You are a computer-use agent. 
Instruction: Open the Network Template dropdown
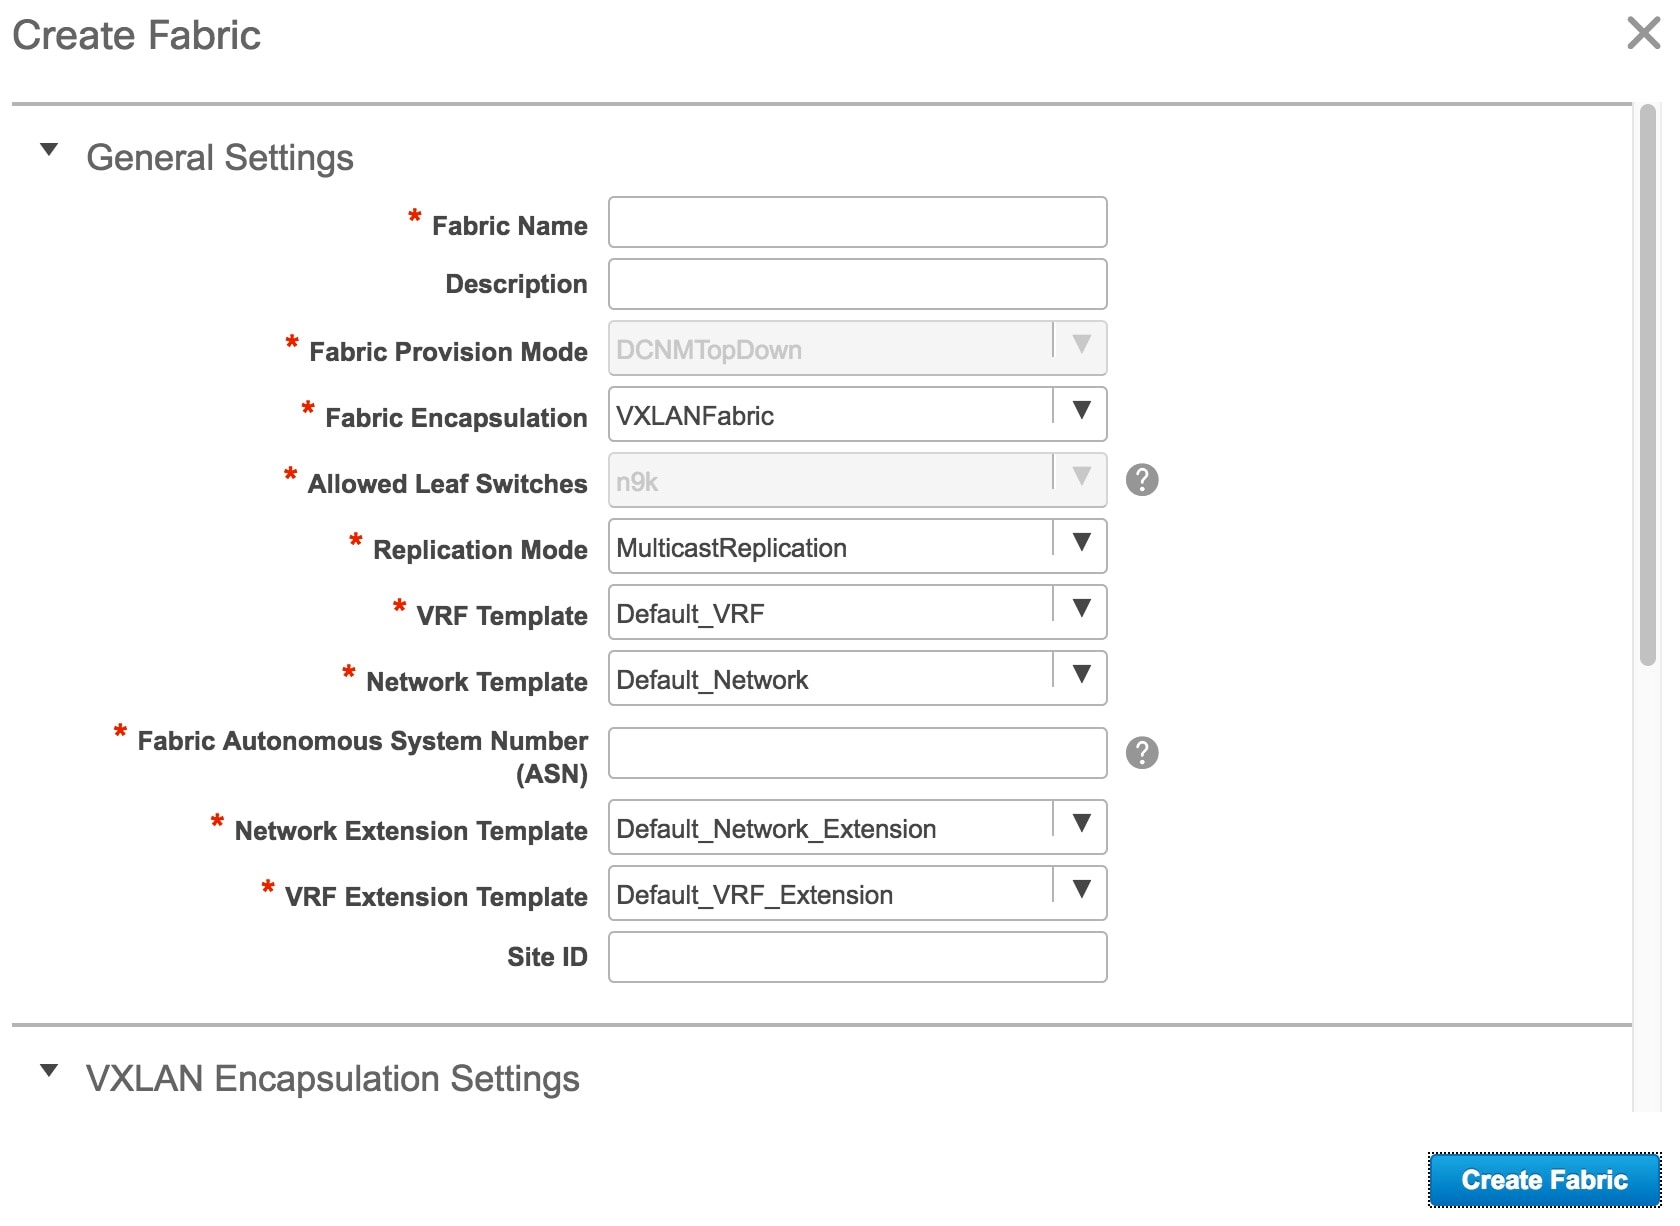pos(1081,678)
